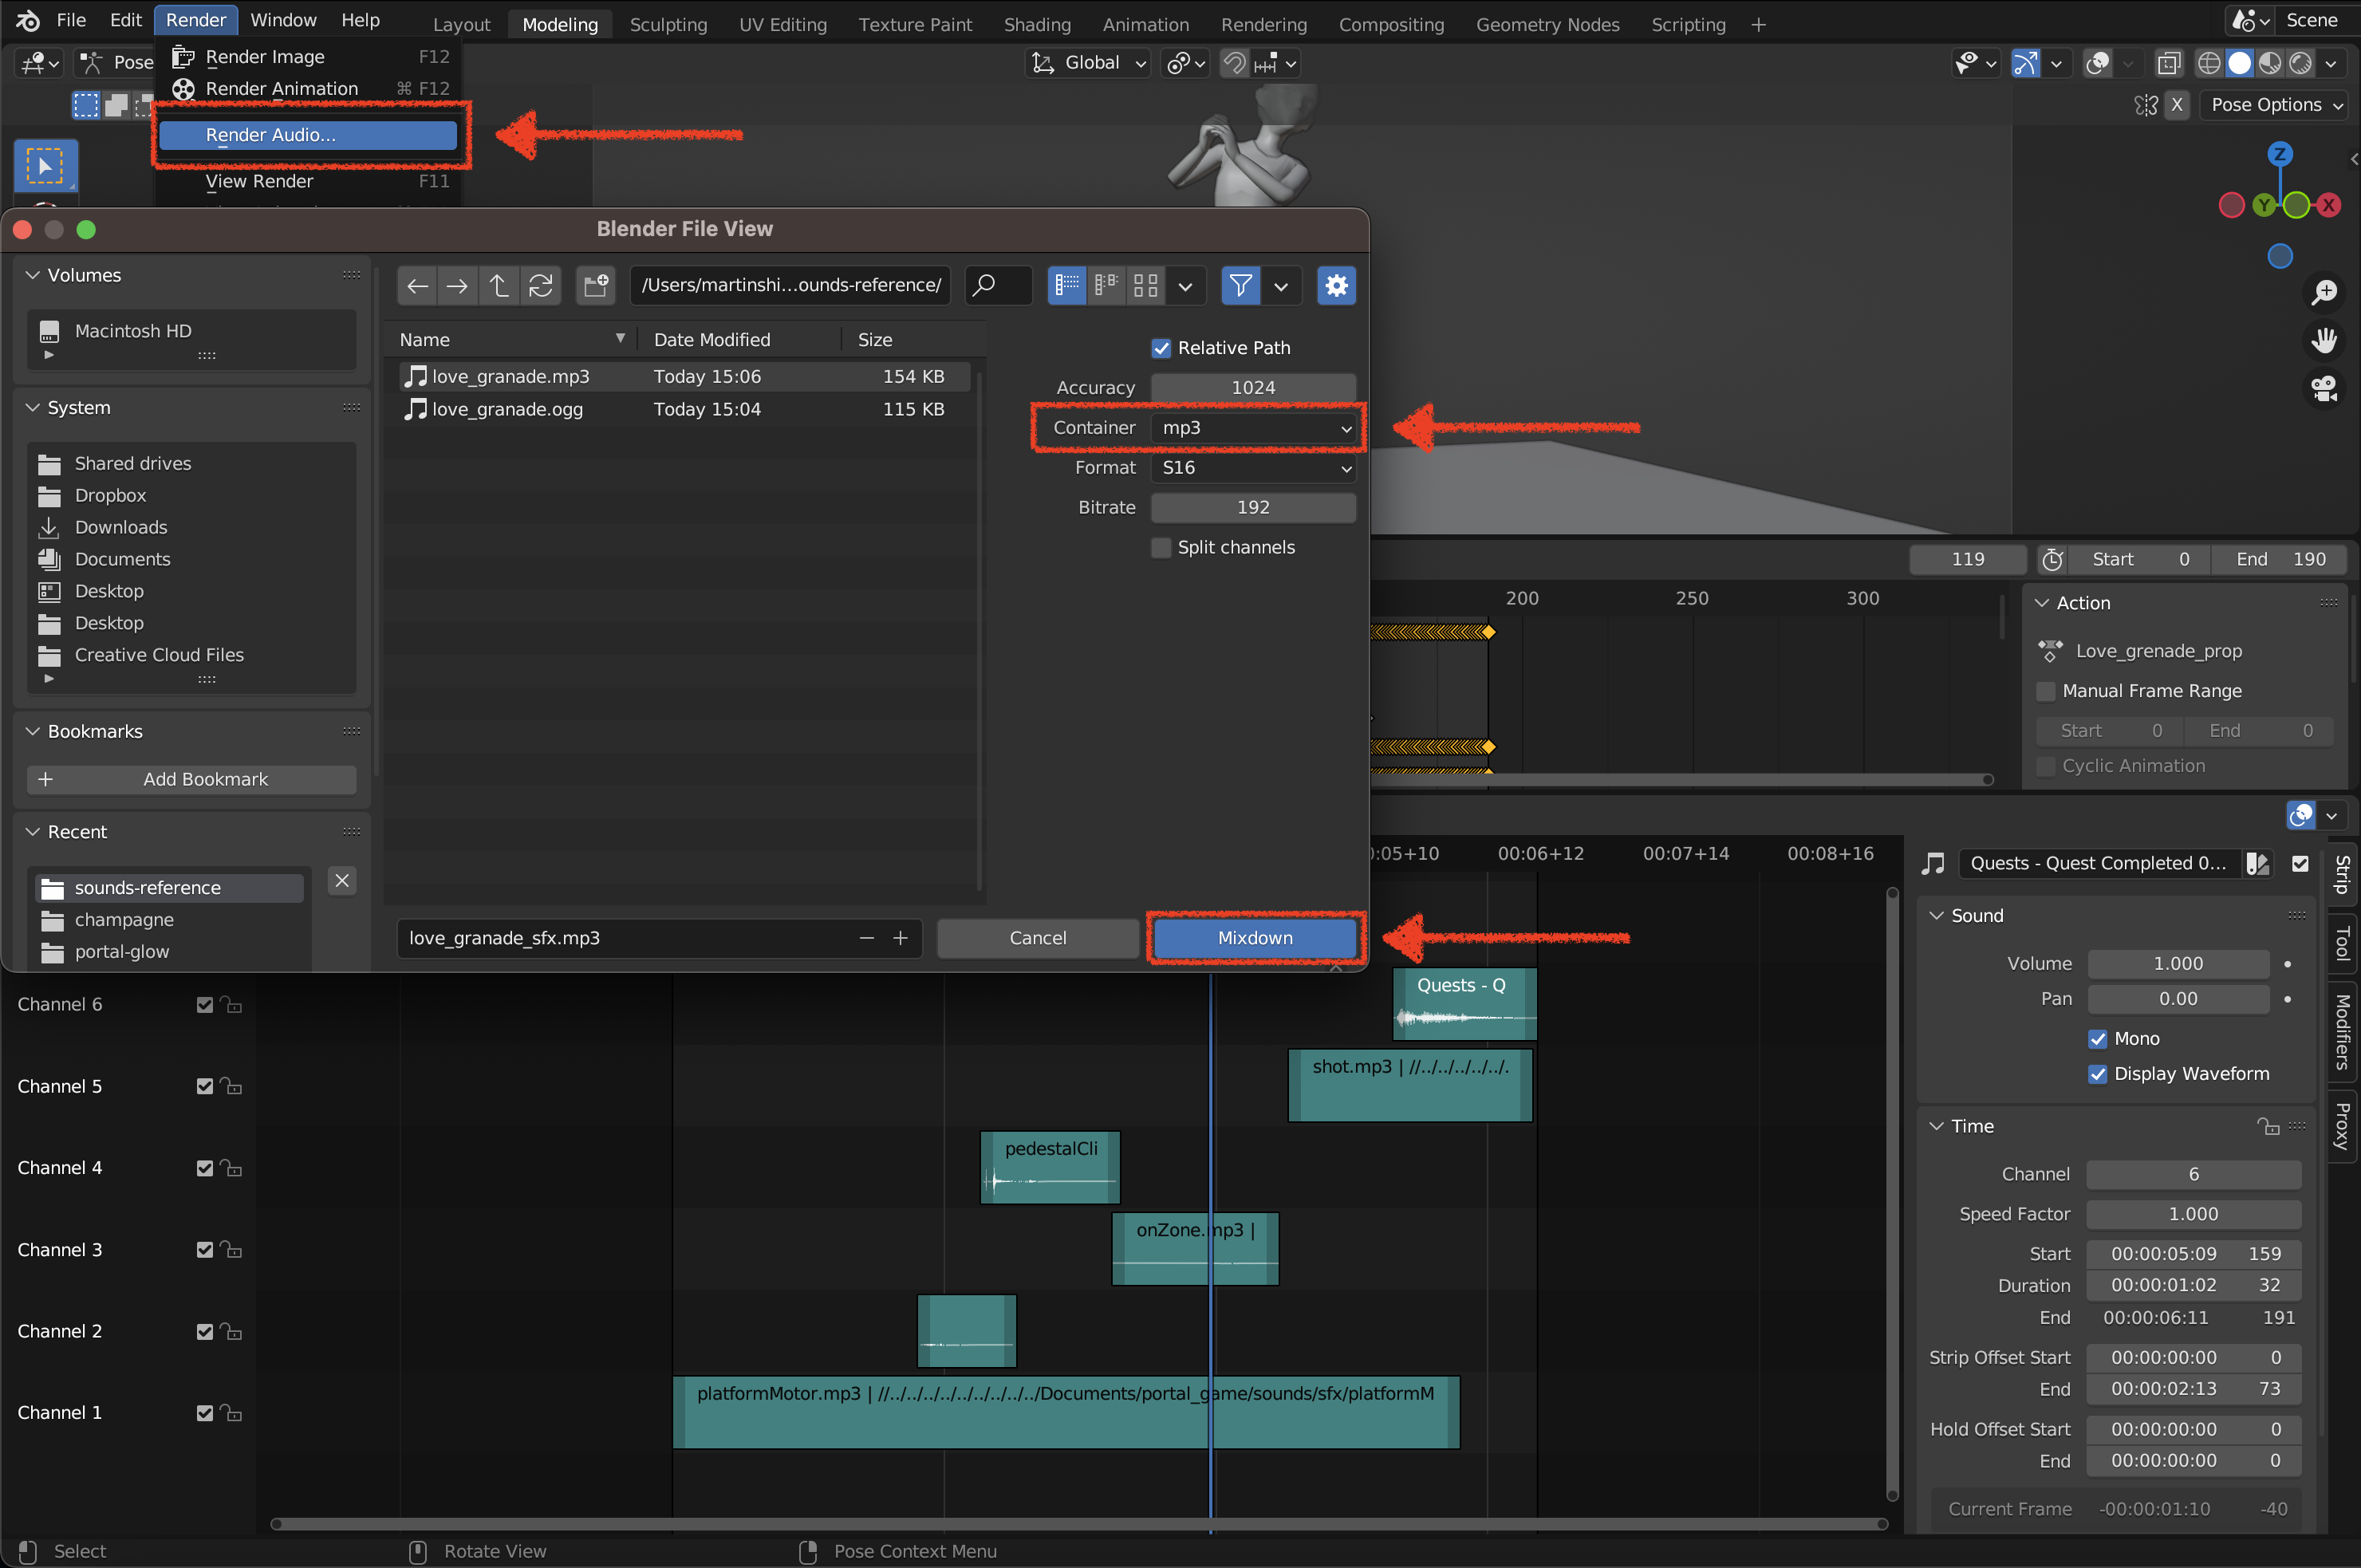Viewport: 2361px width, 1568px height.
Task: Go to parent directory
Action: [498, 286]
